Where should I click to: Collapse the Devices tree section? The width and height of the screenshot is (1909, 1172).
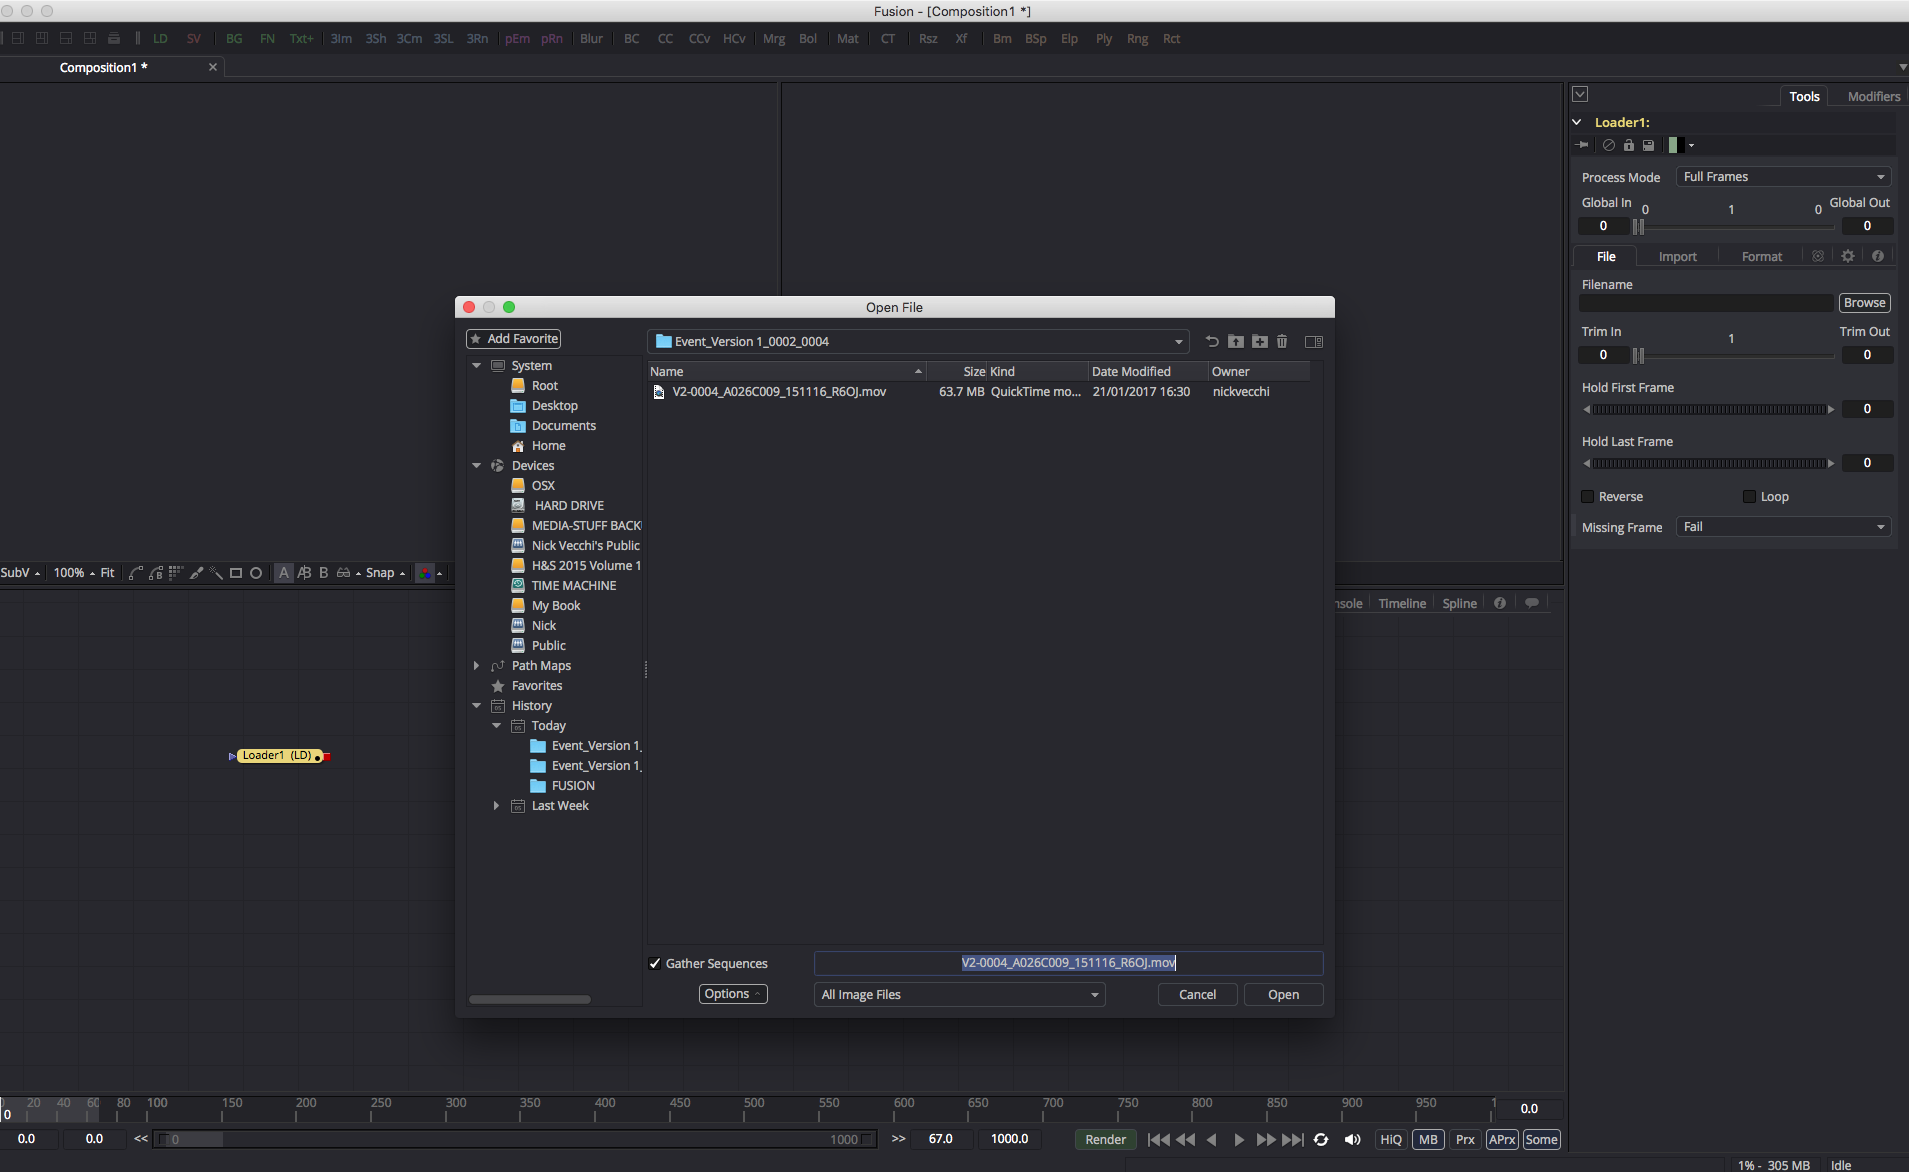coord(477,466)
